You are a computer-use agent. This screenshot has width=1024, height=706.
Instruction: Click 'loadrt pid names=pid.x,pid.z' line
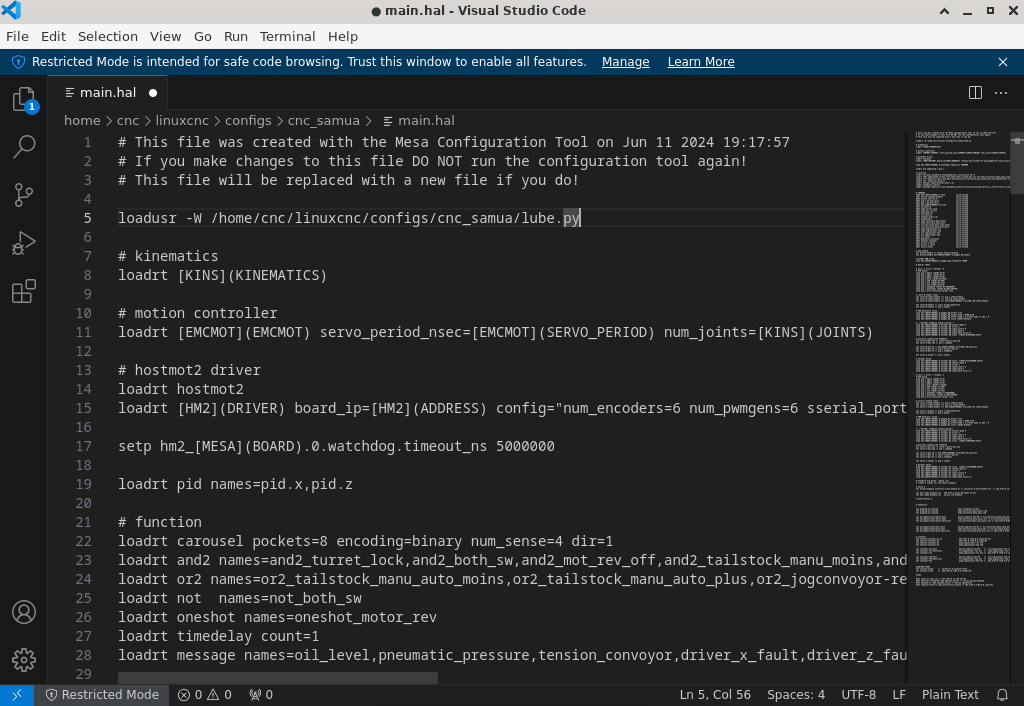click(236, 485)
